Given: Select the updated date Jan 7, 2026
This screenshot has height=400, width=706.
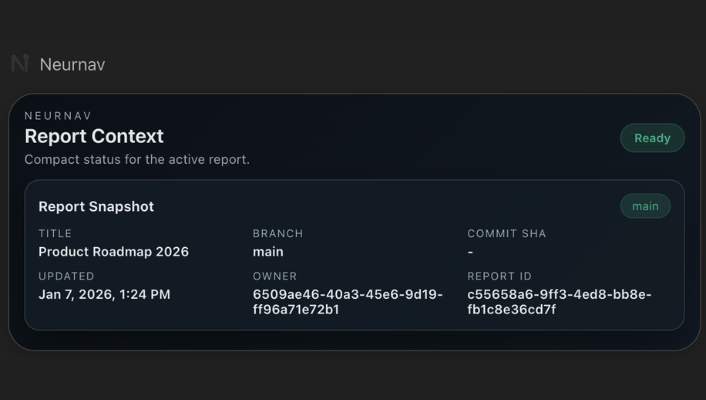Looking at the screenshot, I should tap(104, 294).
